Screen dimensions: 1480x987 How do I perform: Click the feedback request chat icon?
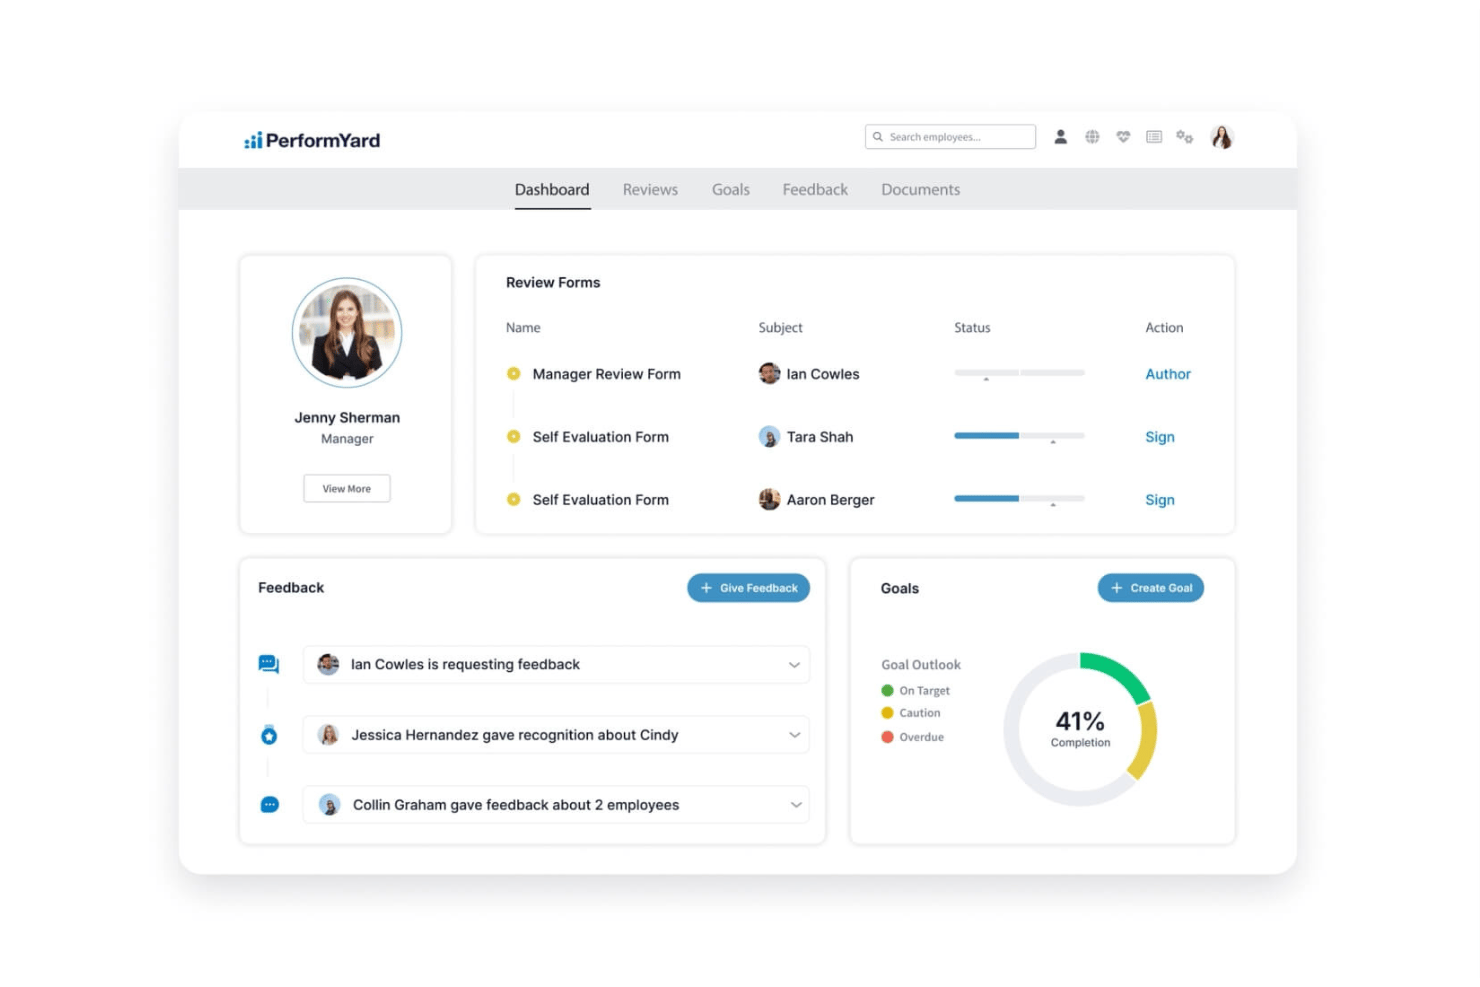(269, 664)
